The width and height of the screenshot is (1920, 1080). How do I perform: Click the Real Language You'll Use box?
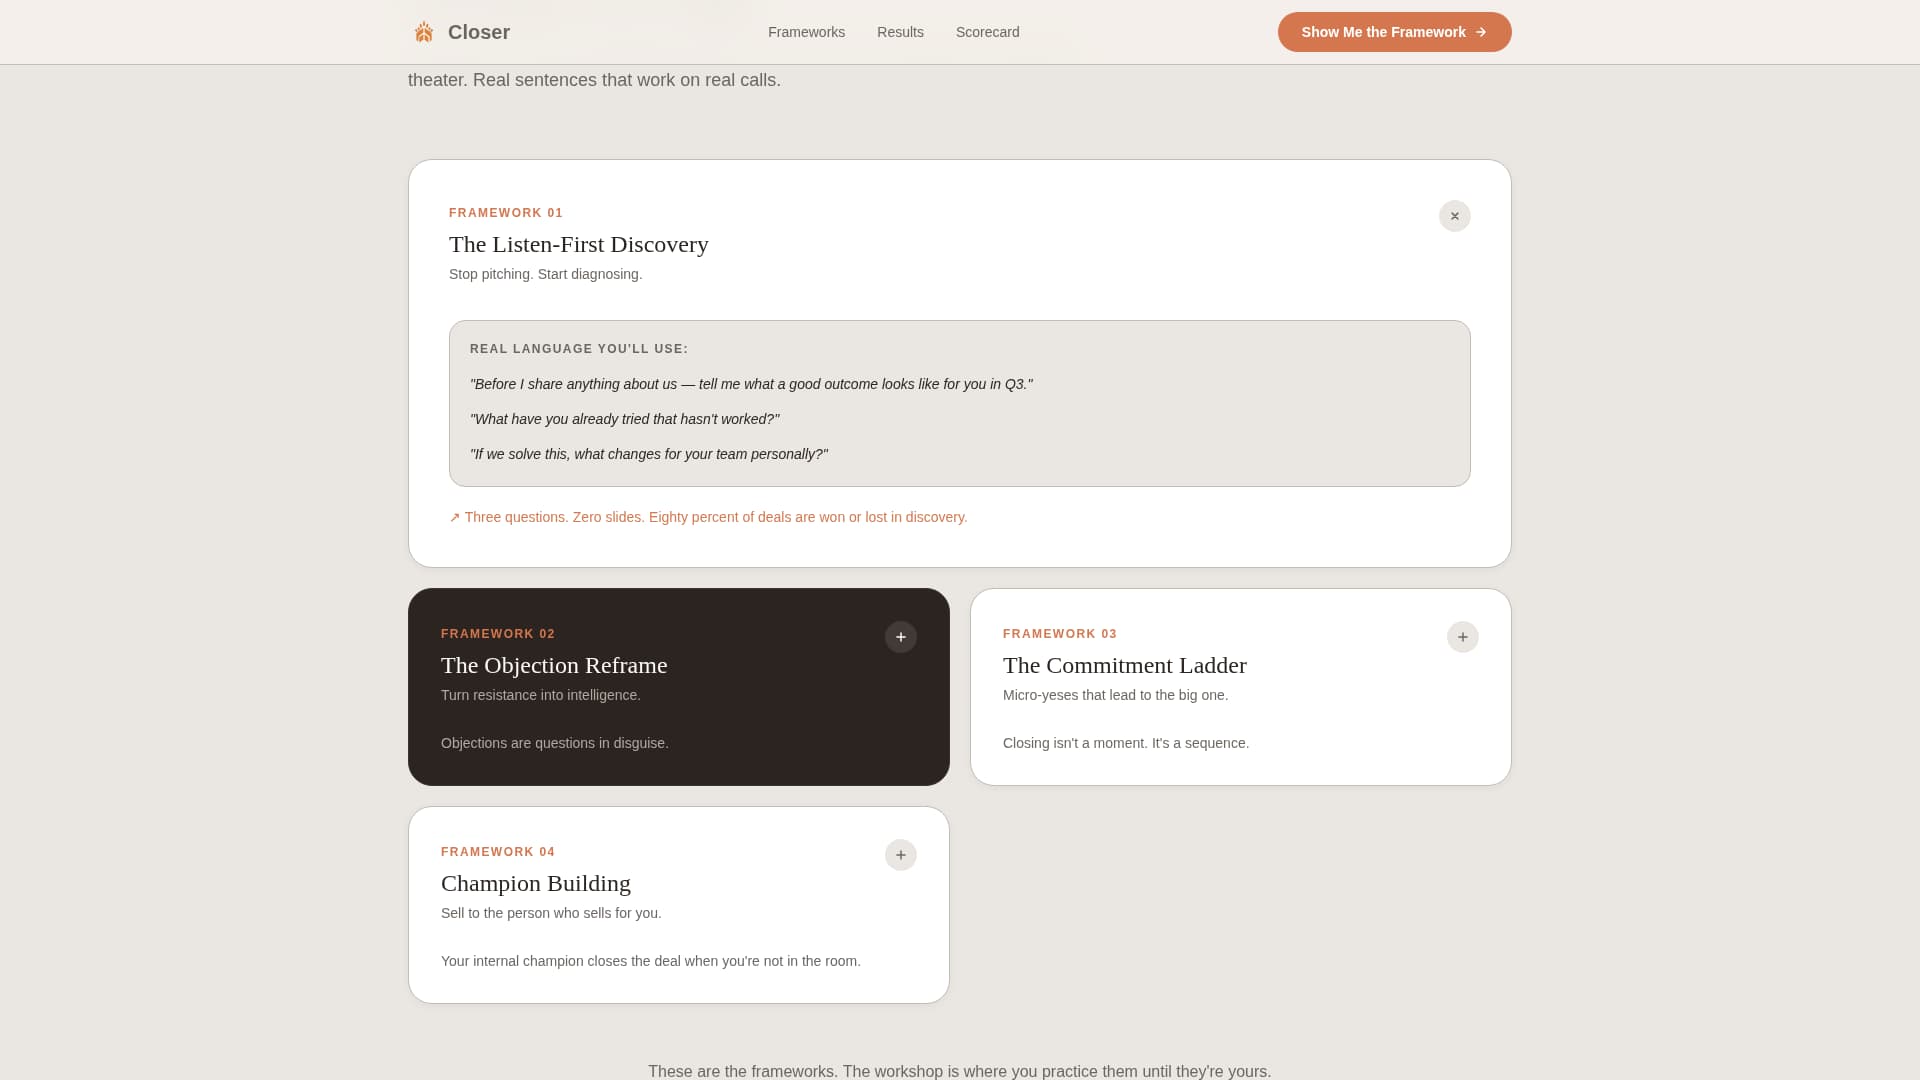[x=959, y=403]
